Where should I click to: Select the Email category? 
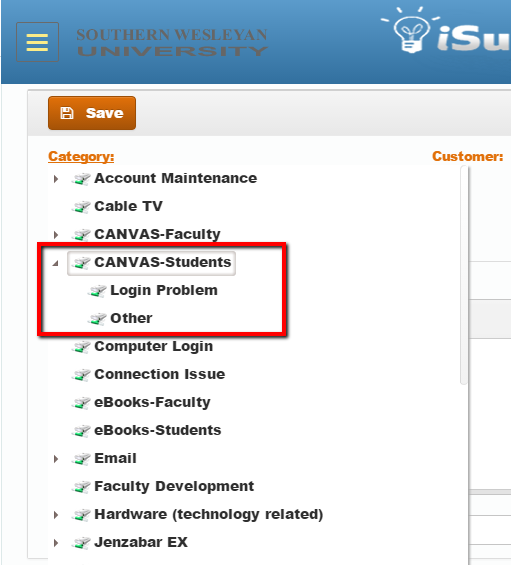(115, 458)
